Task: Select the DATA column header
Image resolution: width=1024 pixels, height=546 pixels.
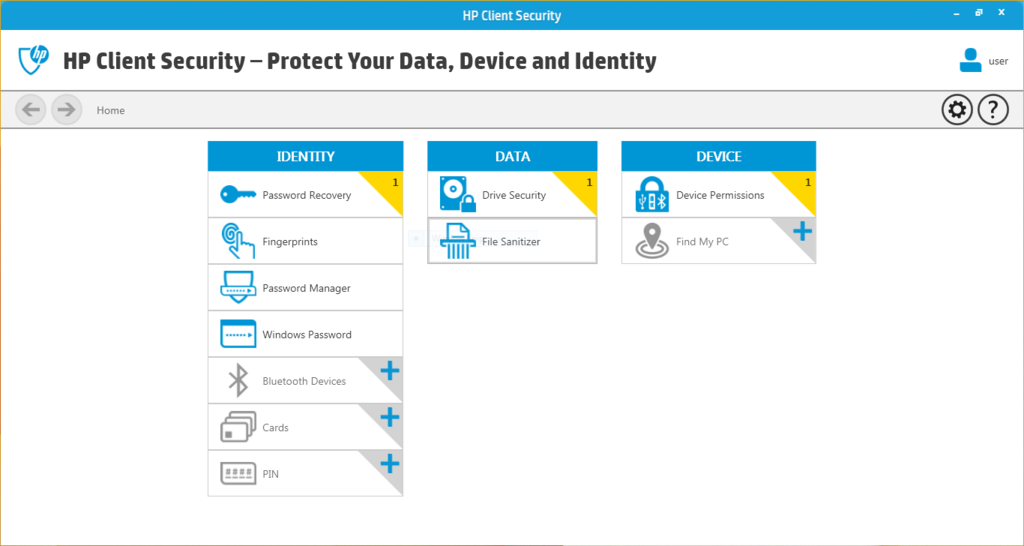Action: [x=513, y=156]
